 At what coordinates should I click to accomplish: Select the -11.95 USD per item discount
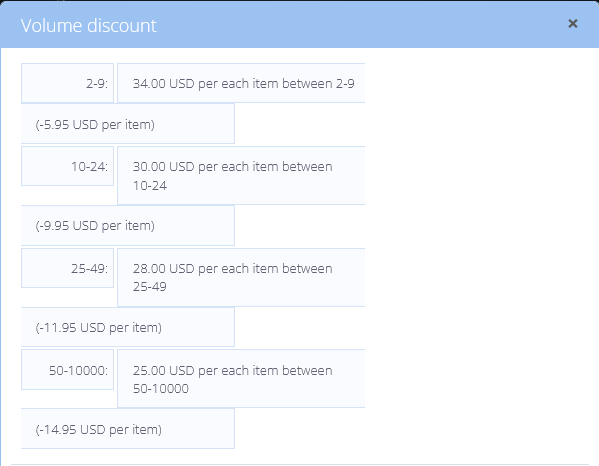(128, 327)
